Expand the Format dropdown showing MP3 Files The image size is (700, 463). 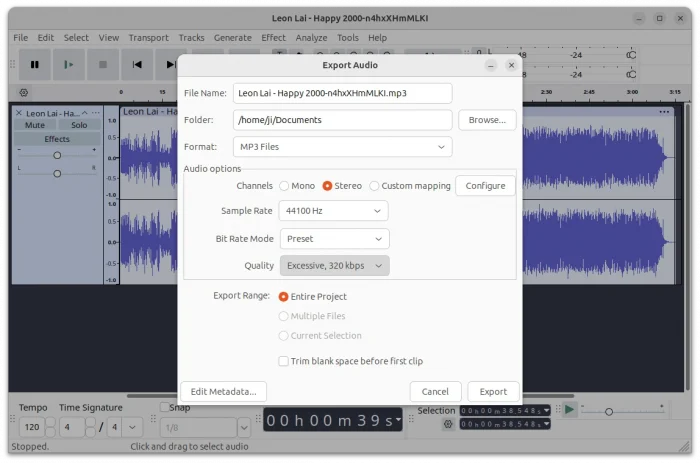click(x=342, y=147)
